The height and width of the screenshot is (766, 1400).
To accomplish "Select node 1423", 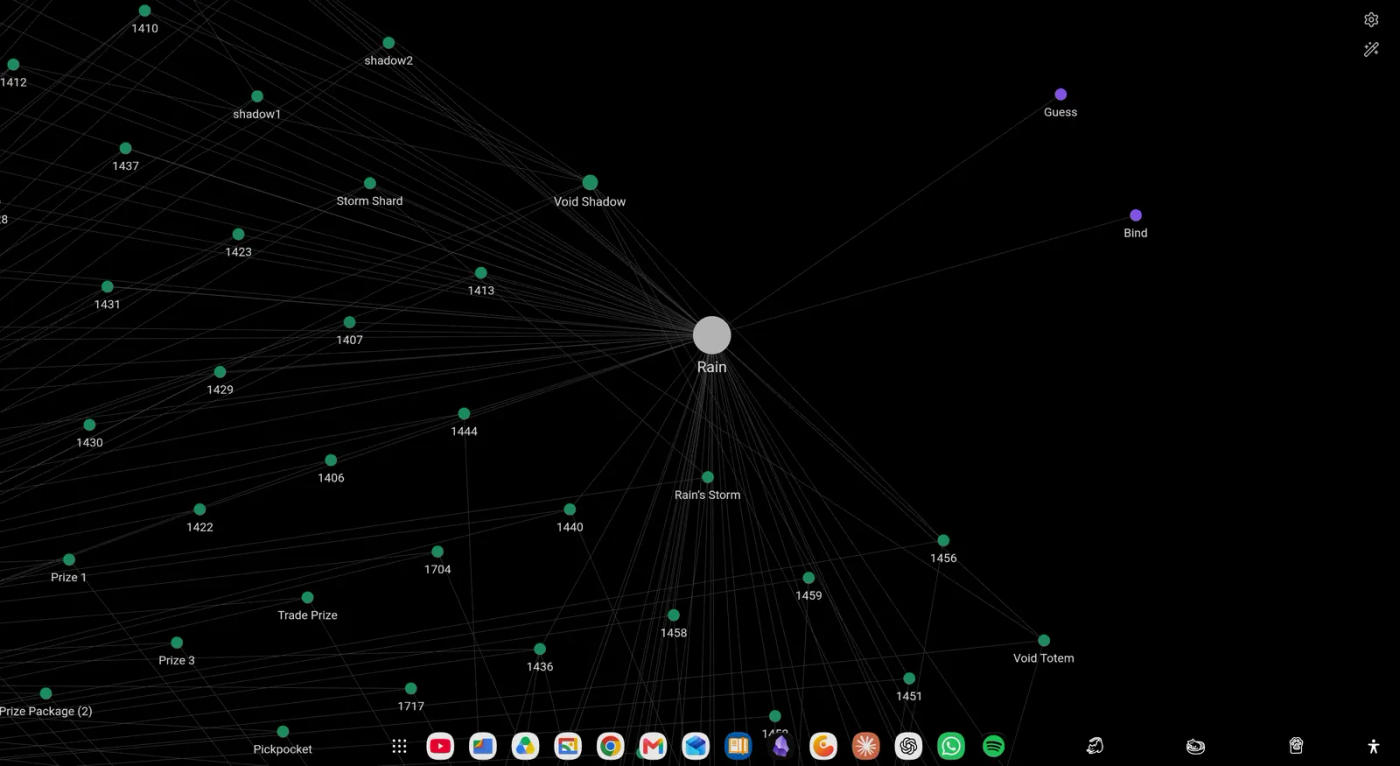I will pyautogui.click(x=238, y=235).
